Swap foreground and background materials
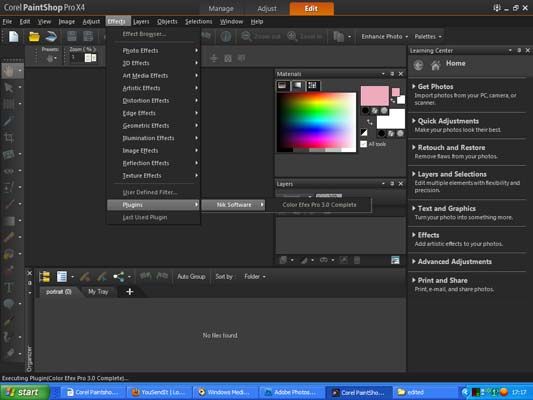Image resolution: width=533 pixels, height=400 pixels. point(369,122)
